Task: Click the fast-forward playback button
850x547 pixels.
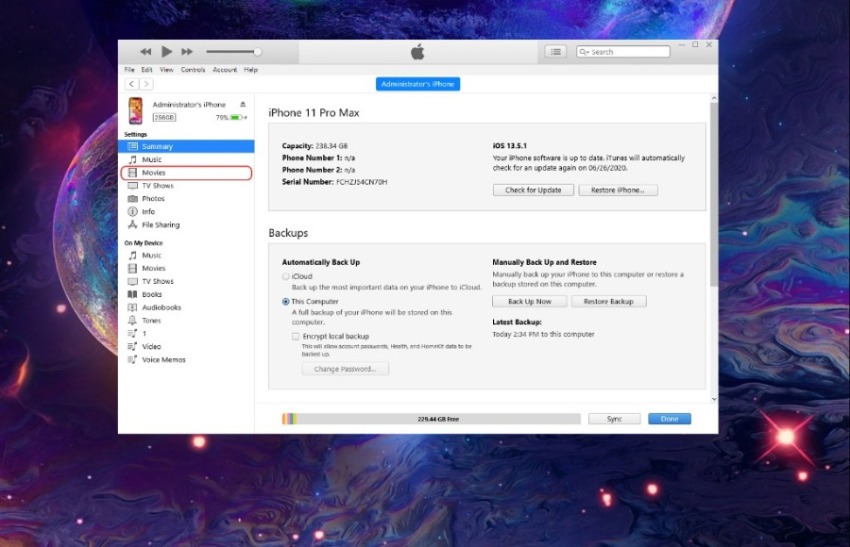Action: pyautogui.click(x=187, y=52)
